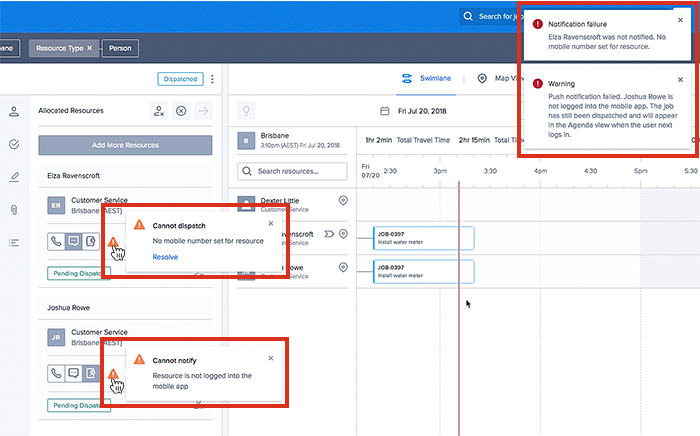Remove the Resource Type filter chip
Screen dimensions: 700x436
coord(89,47)
